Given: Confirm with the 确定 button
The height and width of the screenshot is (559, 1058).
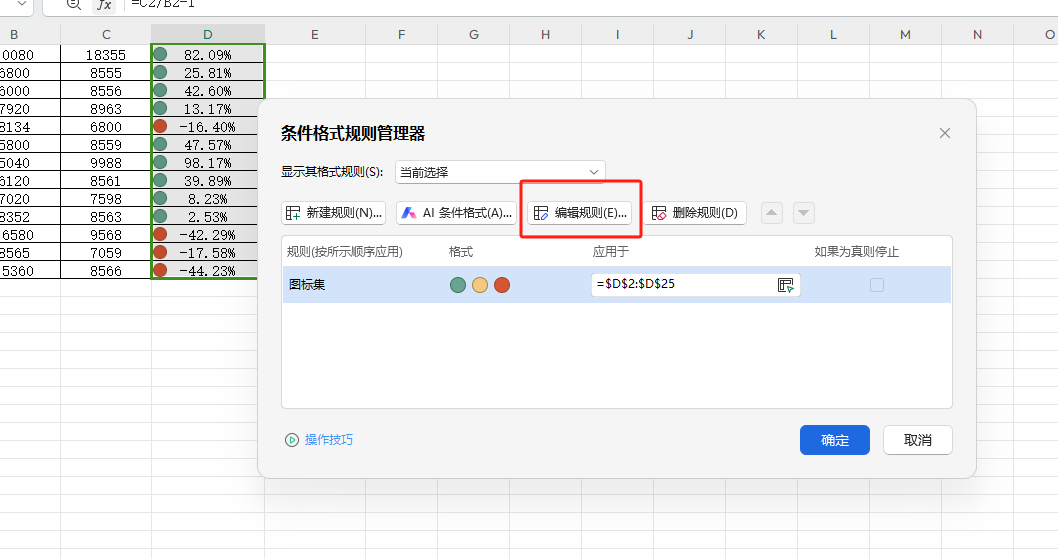Looking at the screenshot, I should (835, 440).
